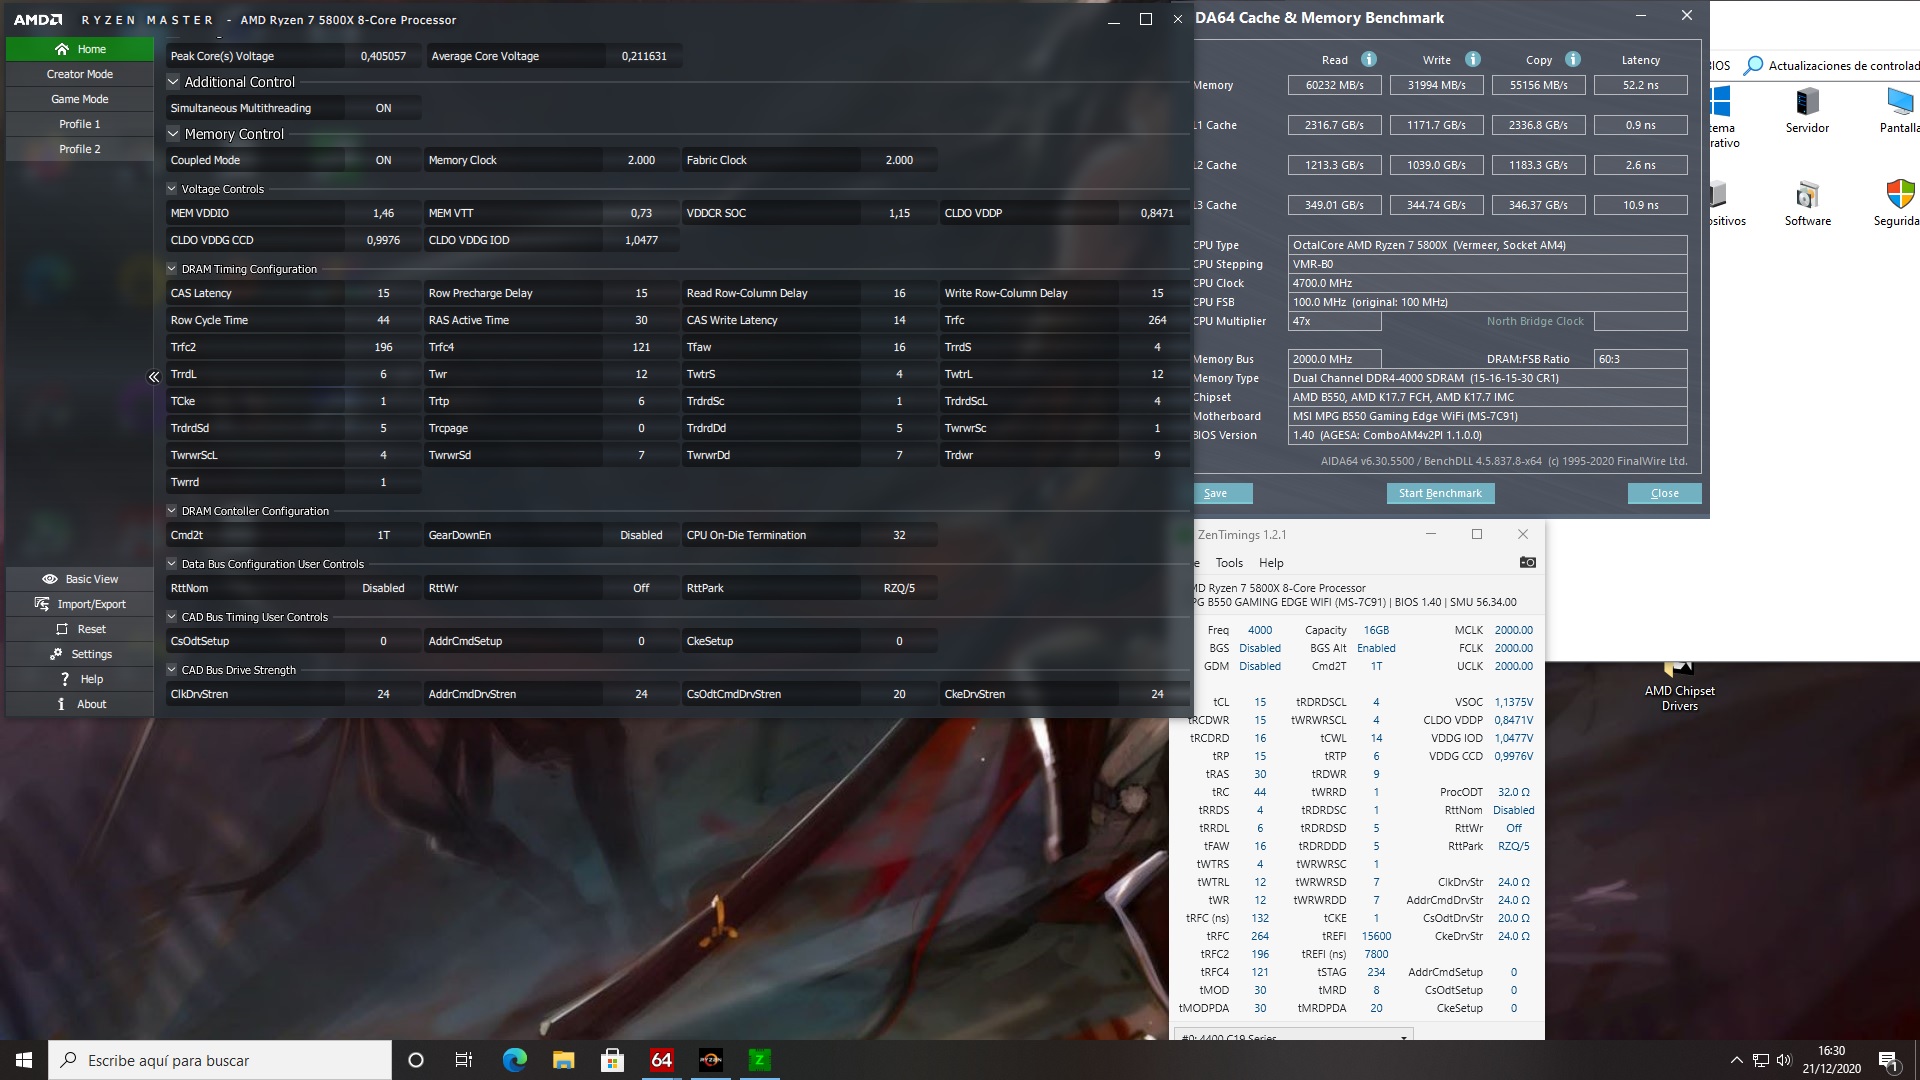Select Profile 2 in Ryzen Master
1920x1080 pixels.
(80, 149)
